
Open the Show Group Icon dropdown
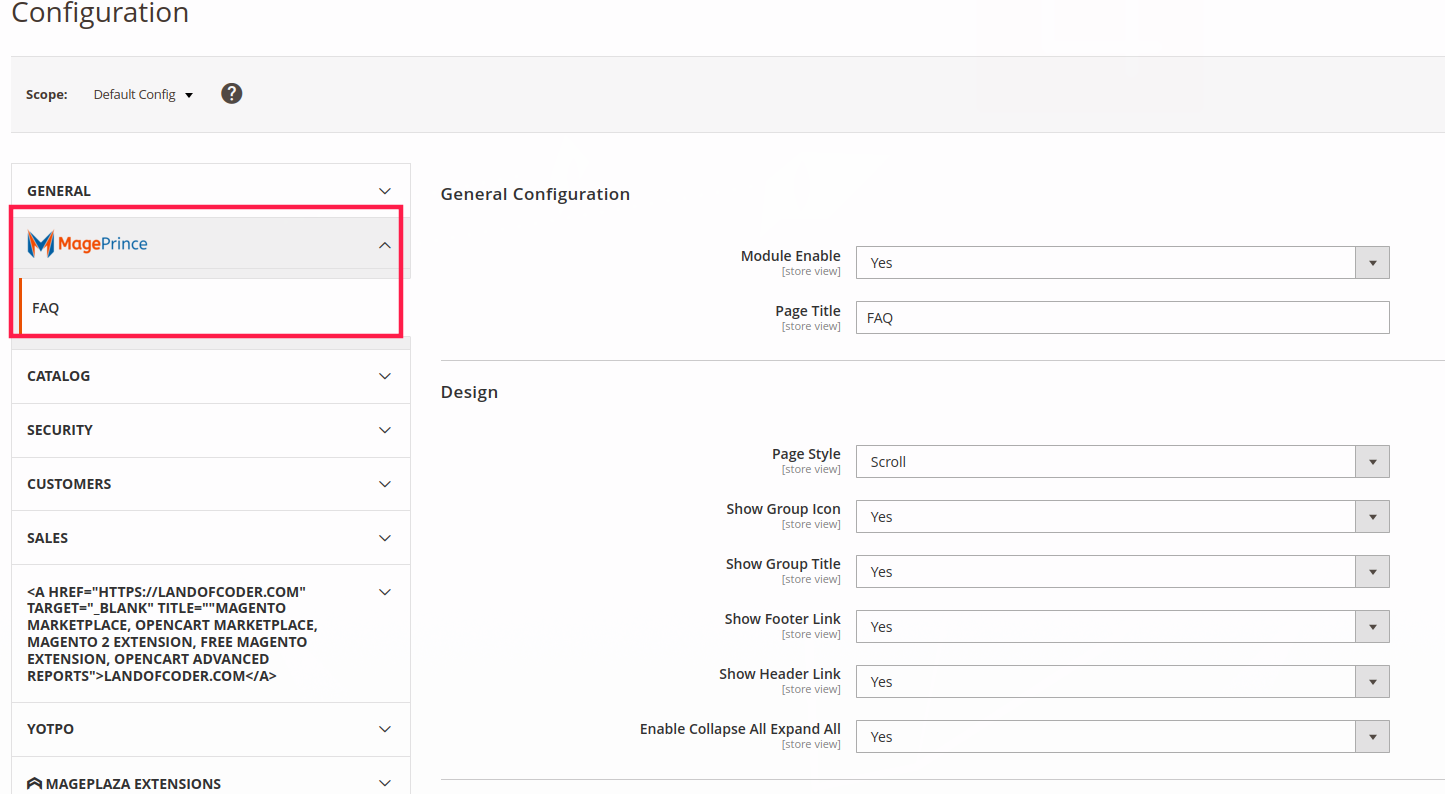1122,517
